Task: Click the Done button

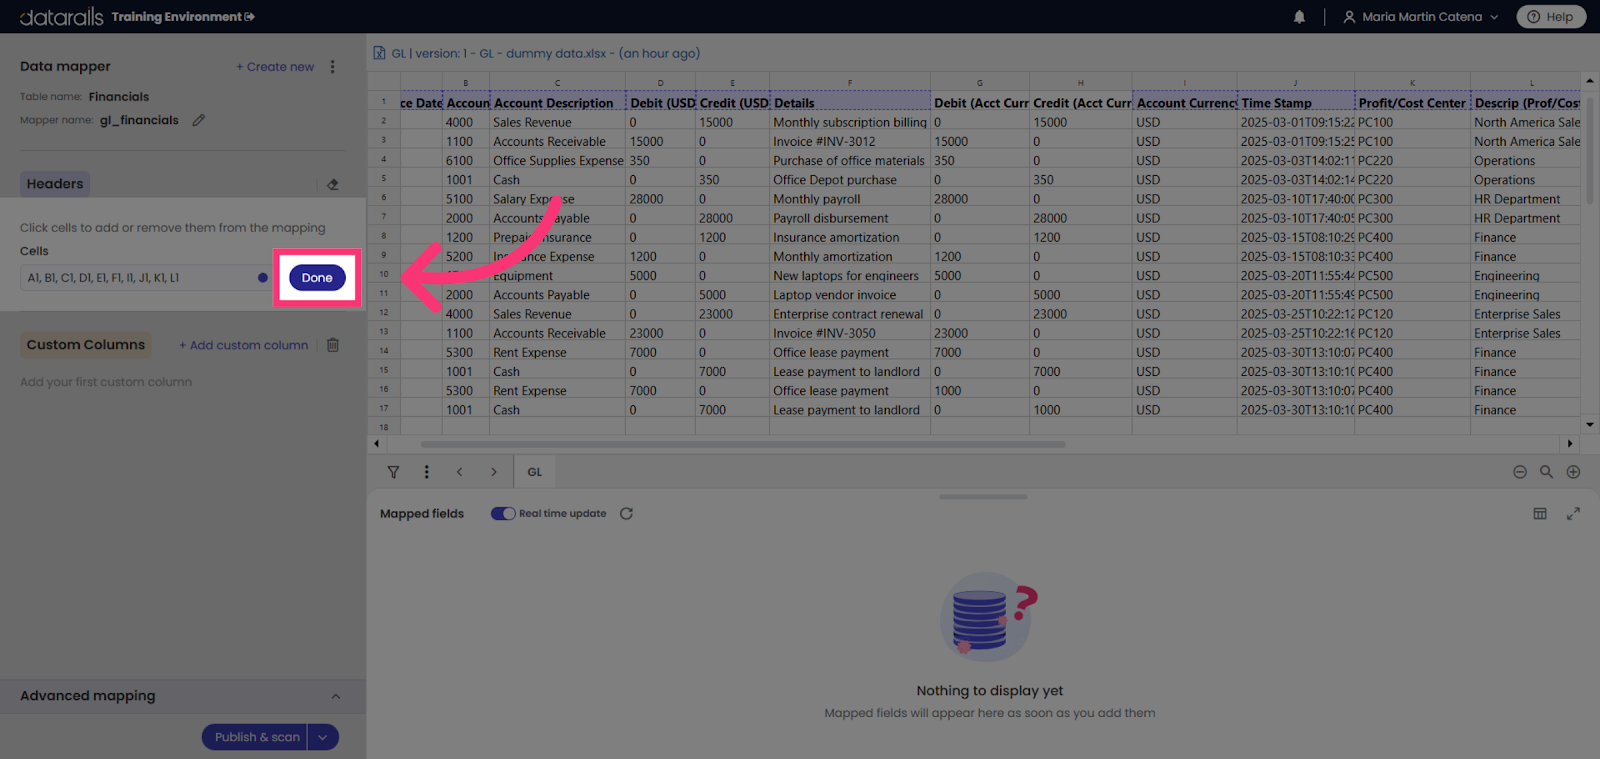Action: (317, 278)
